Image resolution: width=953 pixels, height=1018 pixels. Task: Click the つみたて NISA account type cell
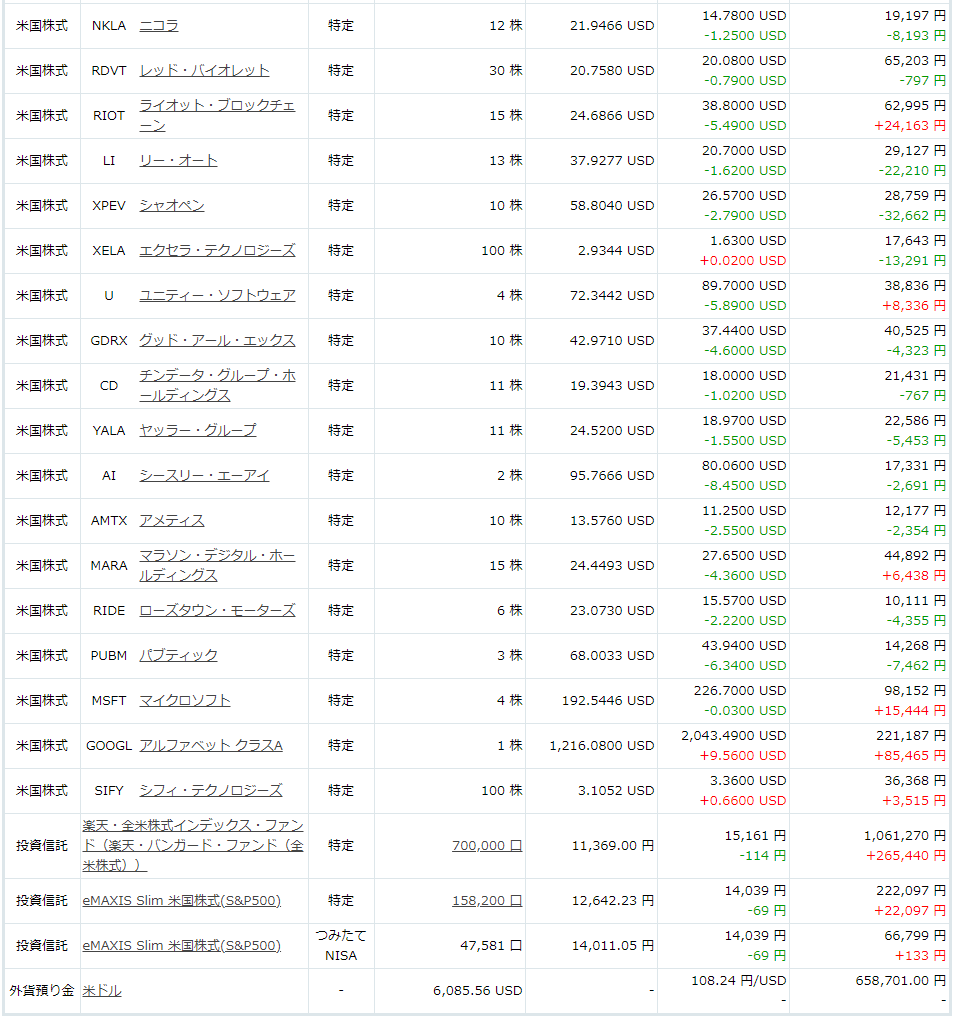(341, 945)
